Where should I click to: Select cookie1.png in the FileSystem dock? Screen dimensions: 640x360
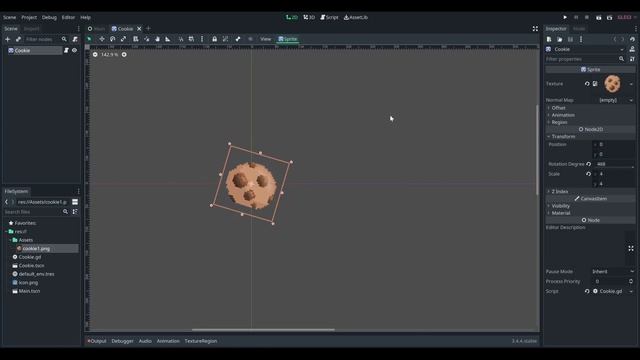point(36,249)
